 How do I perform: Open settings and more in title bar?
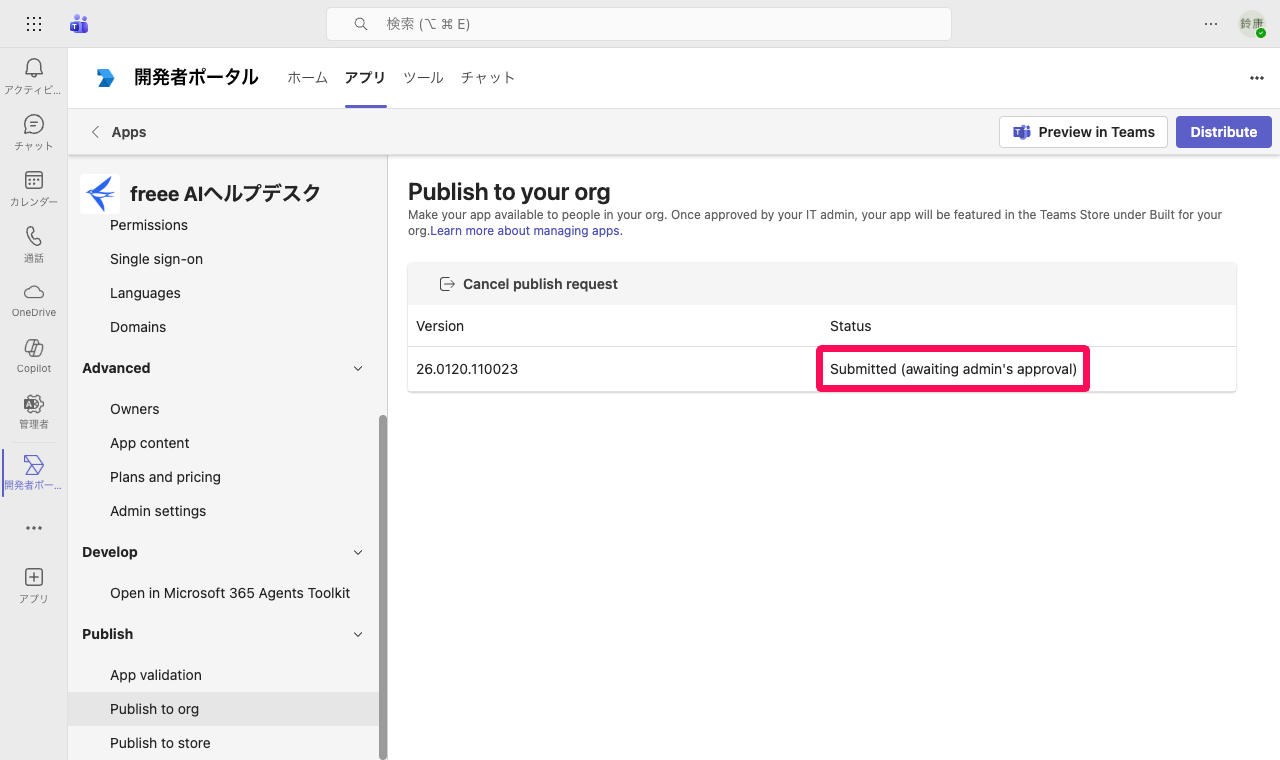click(1211, 24)
